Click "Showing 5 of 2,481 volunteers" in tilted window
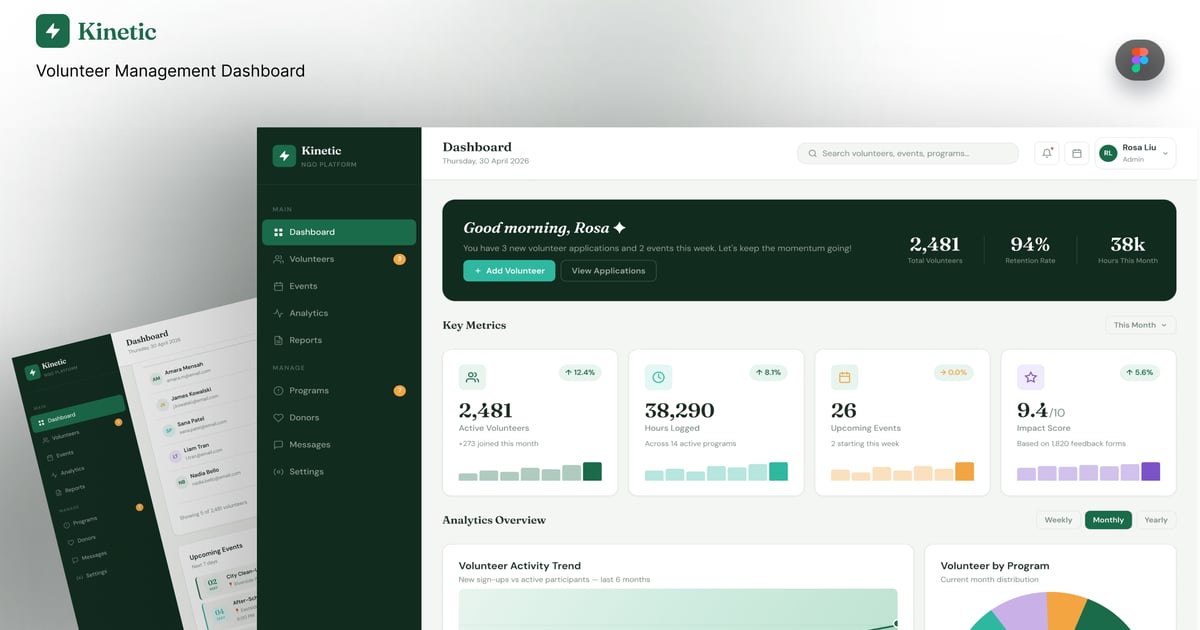 click(213, 512)
